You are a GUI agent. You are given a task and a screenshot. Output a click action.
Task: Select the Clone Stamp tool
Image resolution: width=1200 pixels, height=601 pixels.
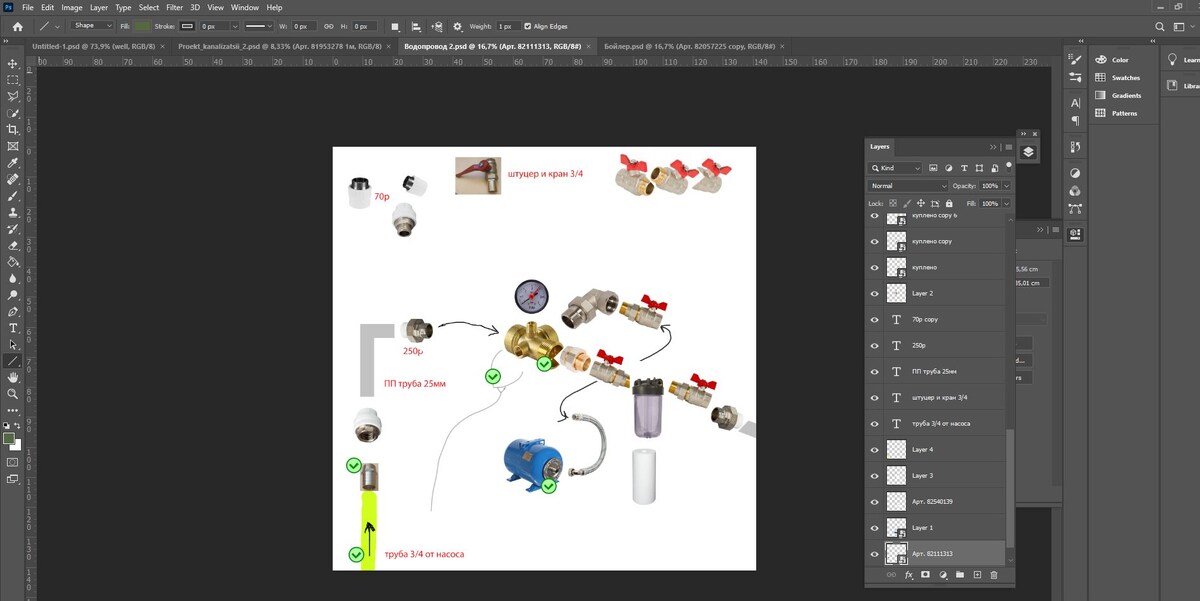pos(13,212)
